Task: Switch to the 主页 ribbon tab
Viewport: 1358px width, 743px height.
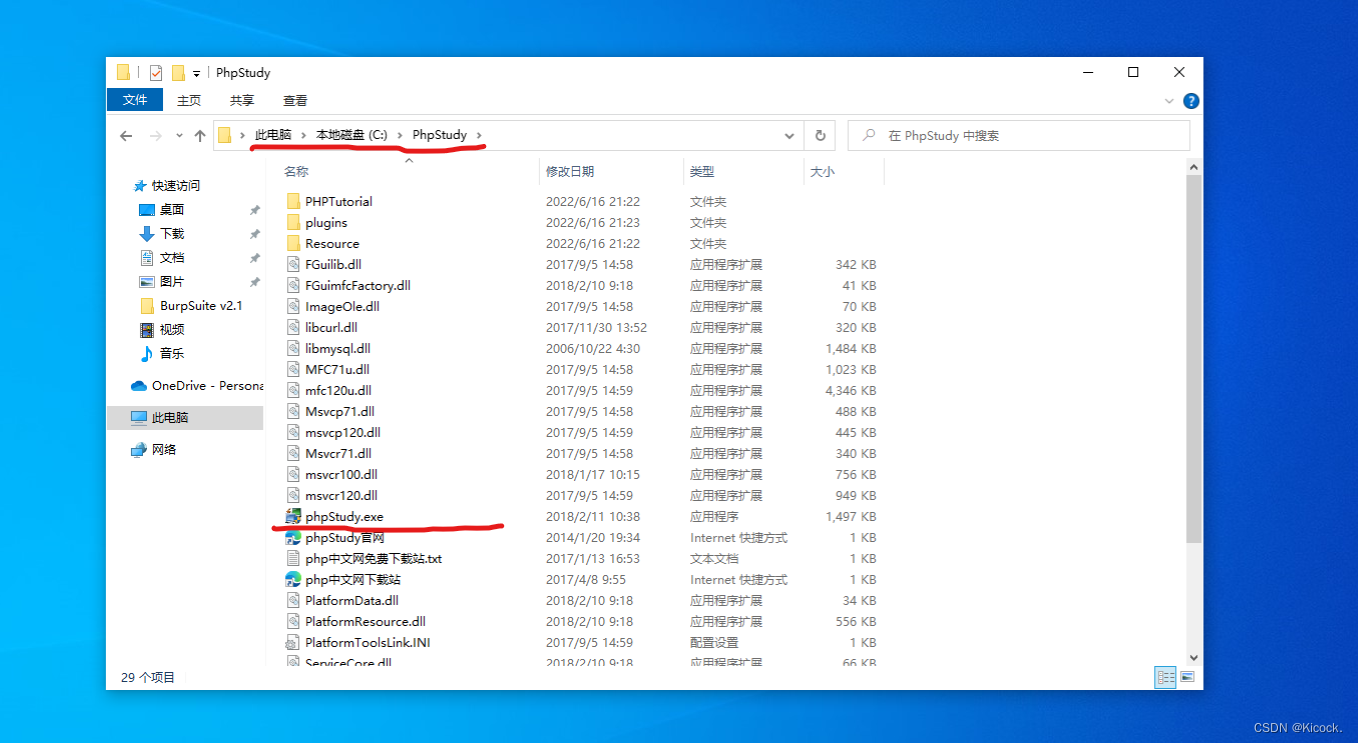Action: pyautogui.click(x=189, y=100)
